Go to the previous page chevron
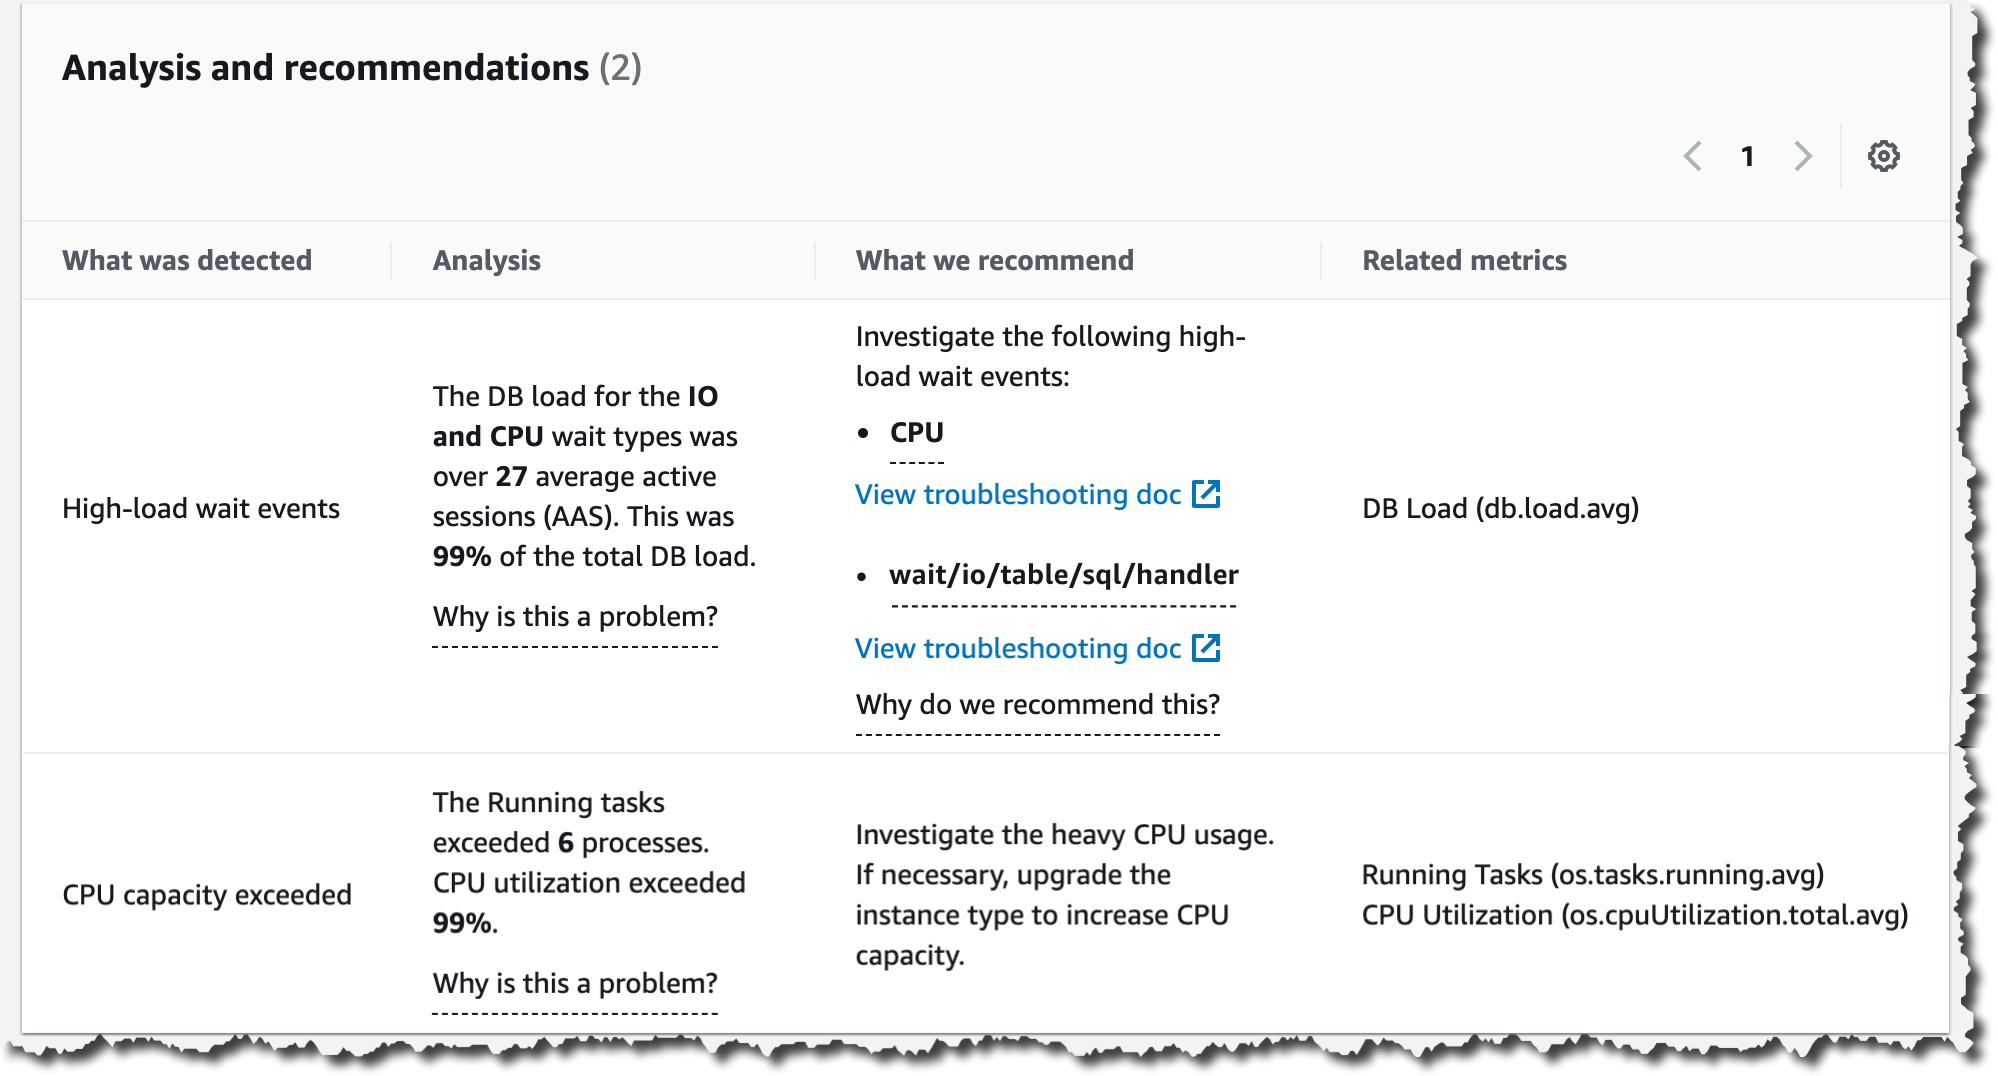Viewport: 1998px width, 1076px height. click(x=1693, y=156)
